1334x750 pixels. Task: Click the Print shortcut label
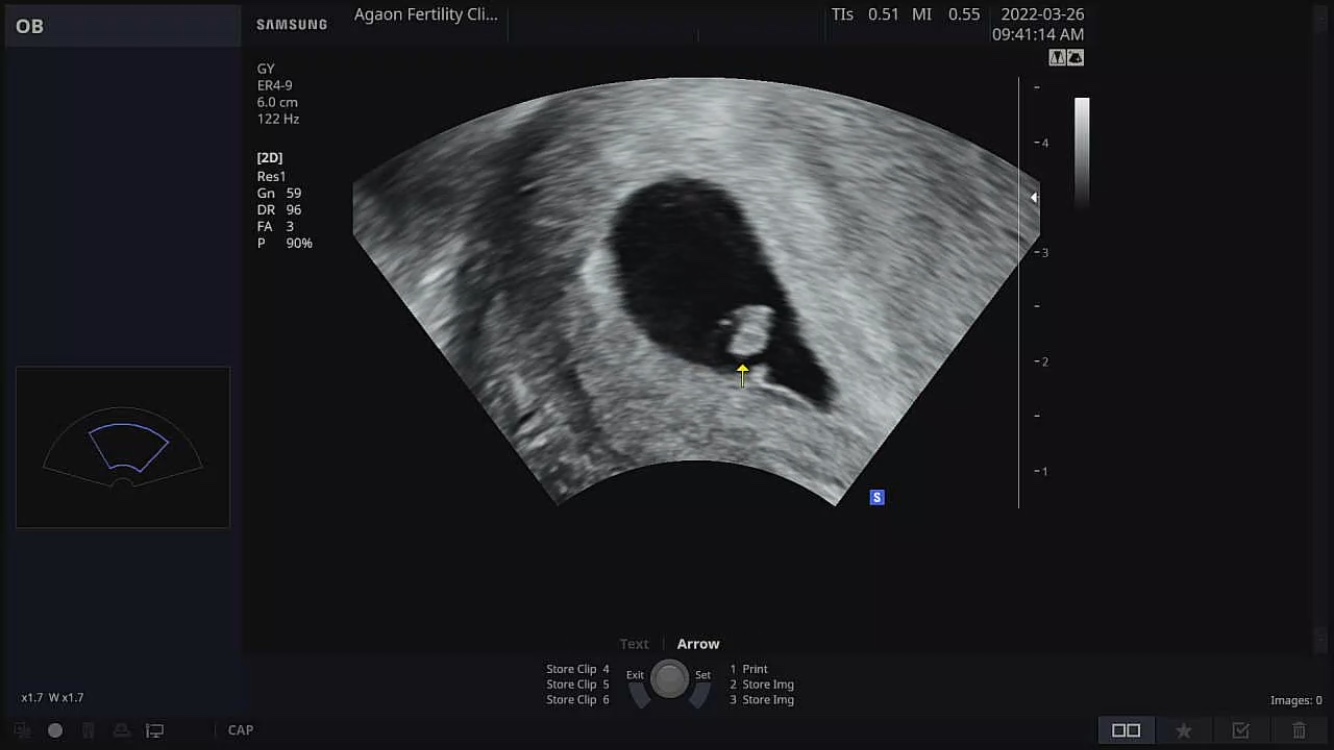click(x=749, y=669)
